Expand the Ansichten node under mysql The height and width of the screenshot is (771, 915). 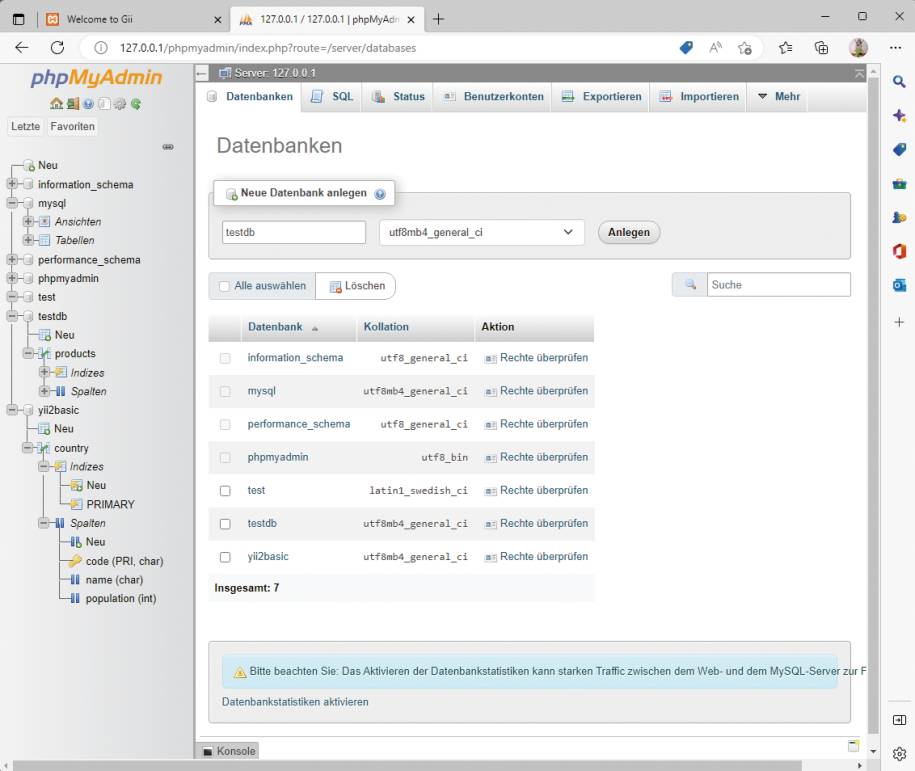(x=28, y=222)
